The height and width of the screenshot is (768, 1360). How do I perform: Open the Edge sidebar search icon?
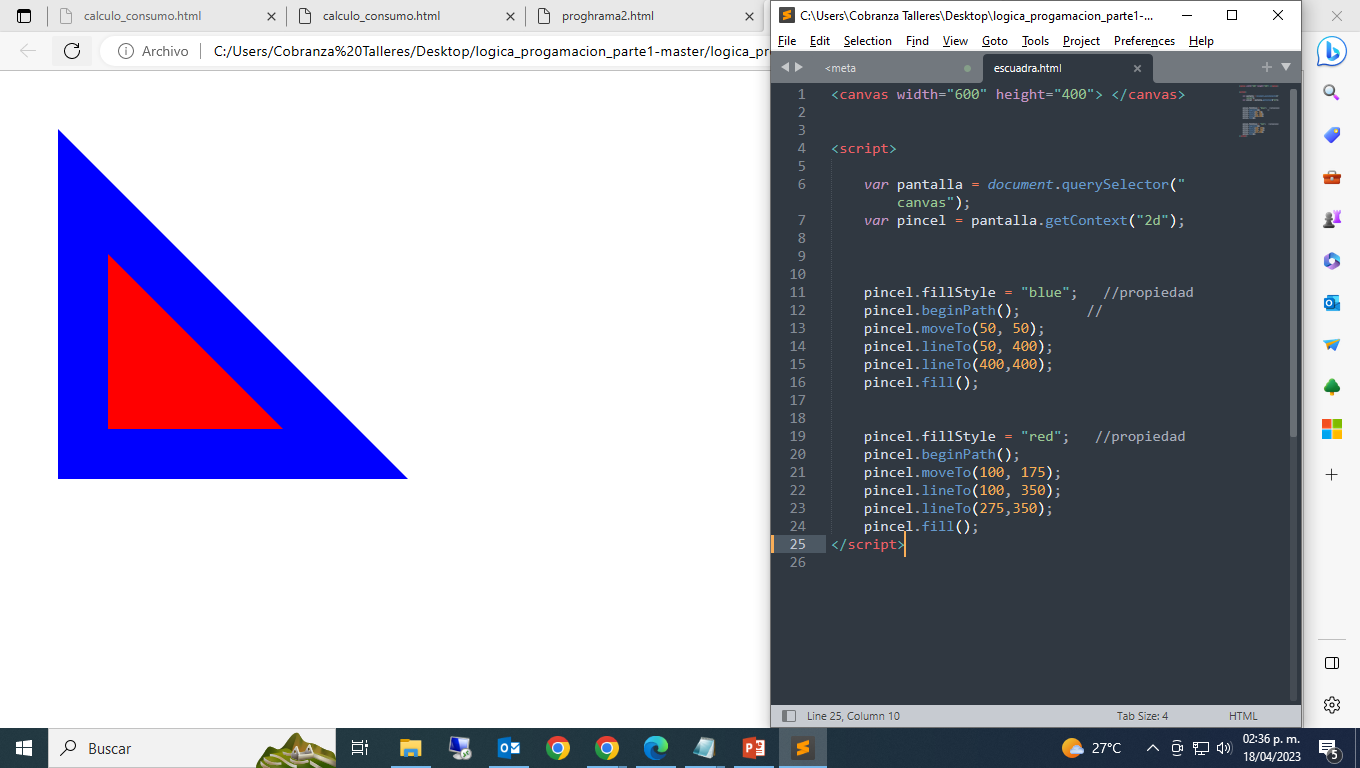click(1331, 92)
